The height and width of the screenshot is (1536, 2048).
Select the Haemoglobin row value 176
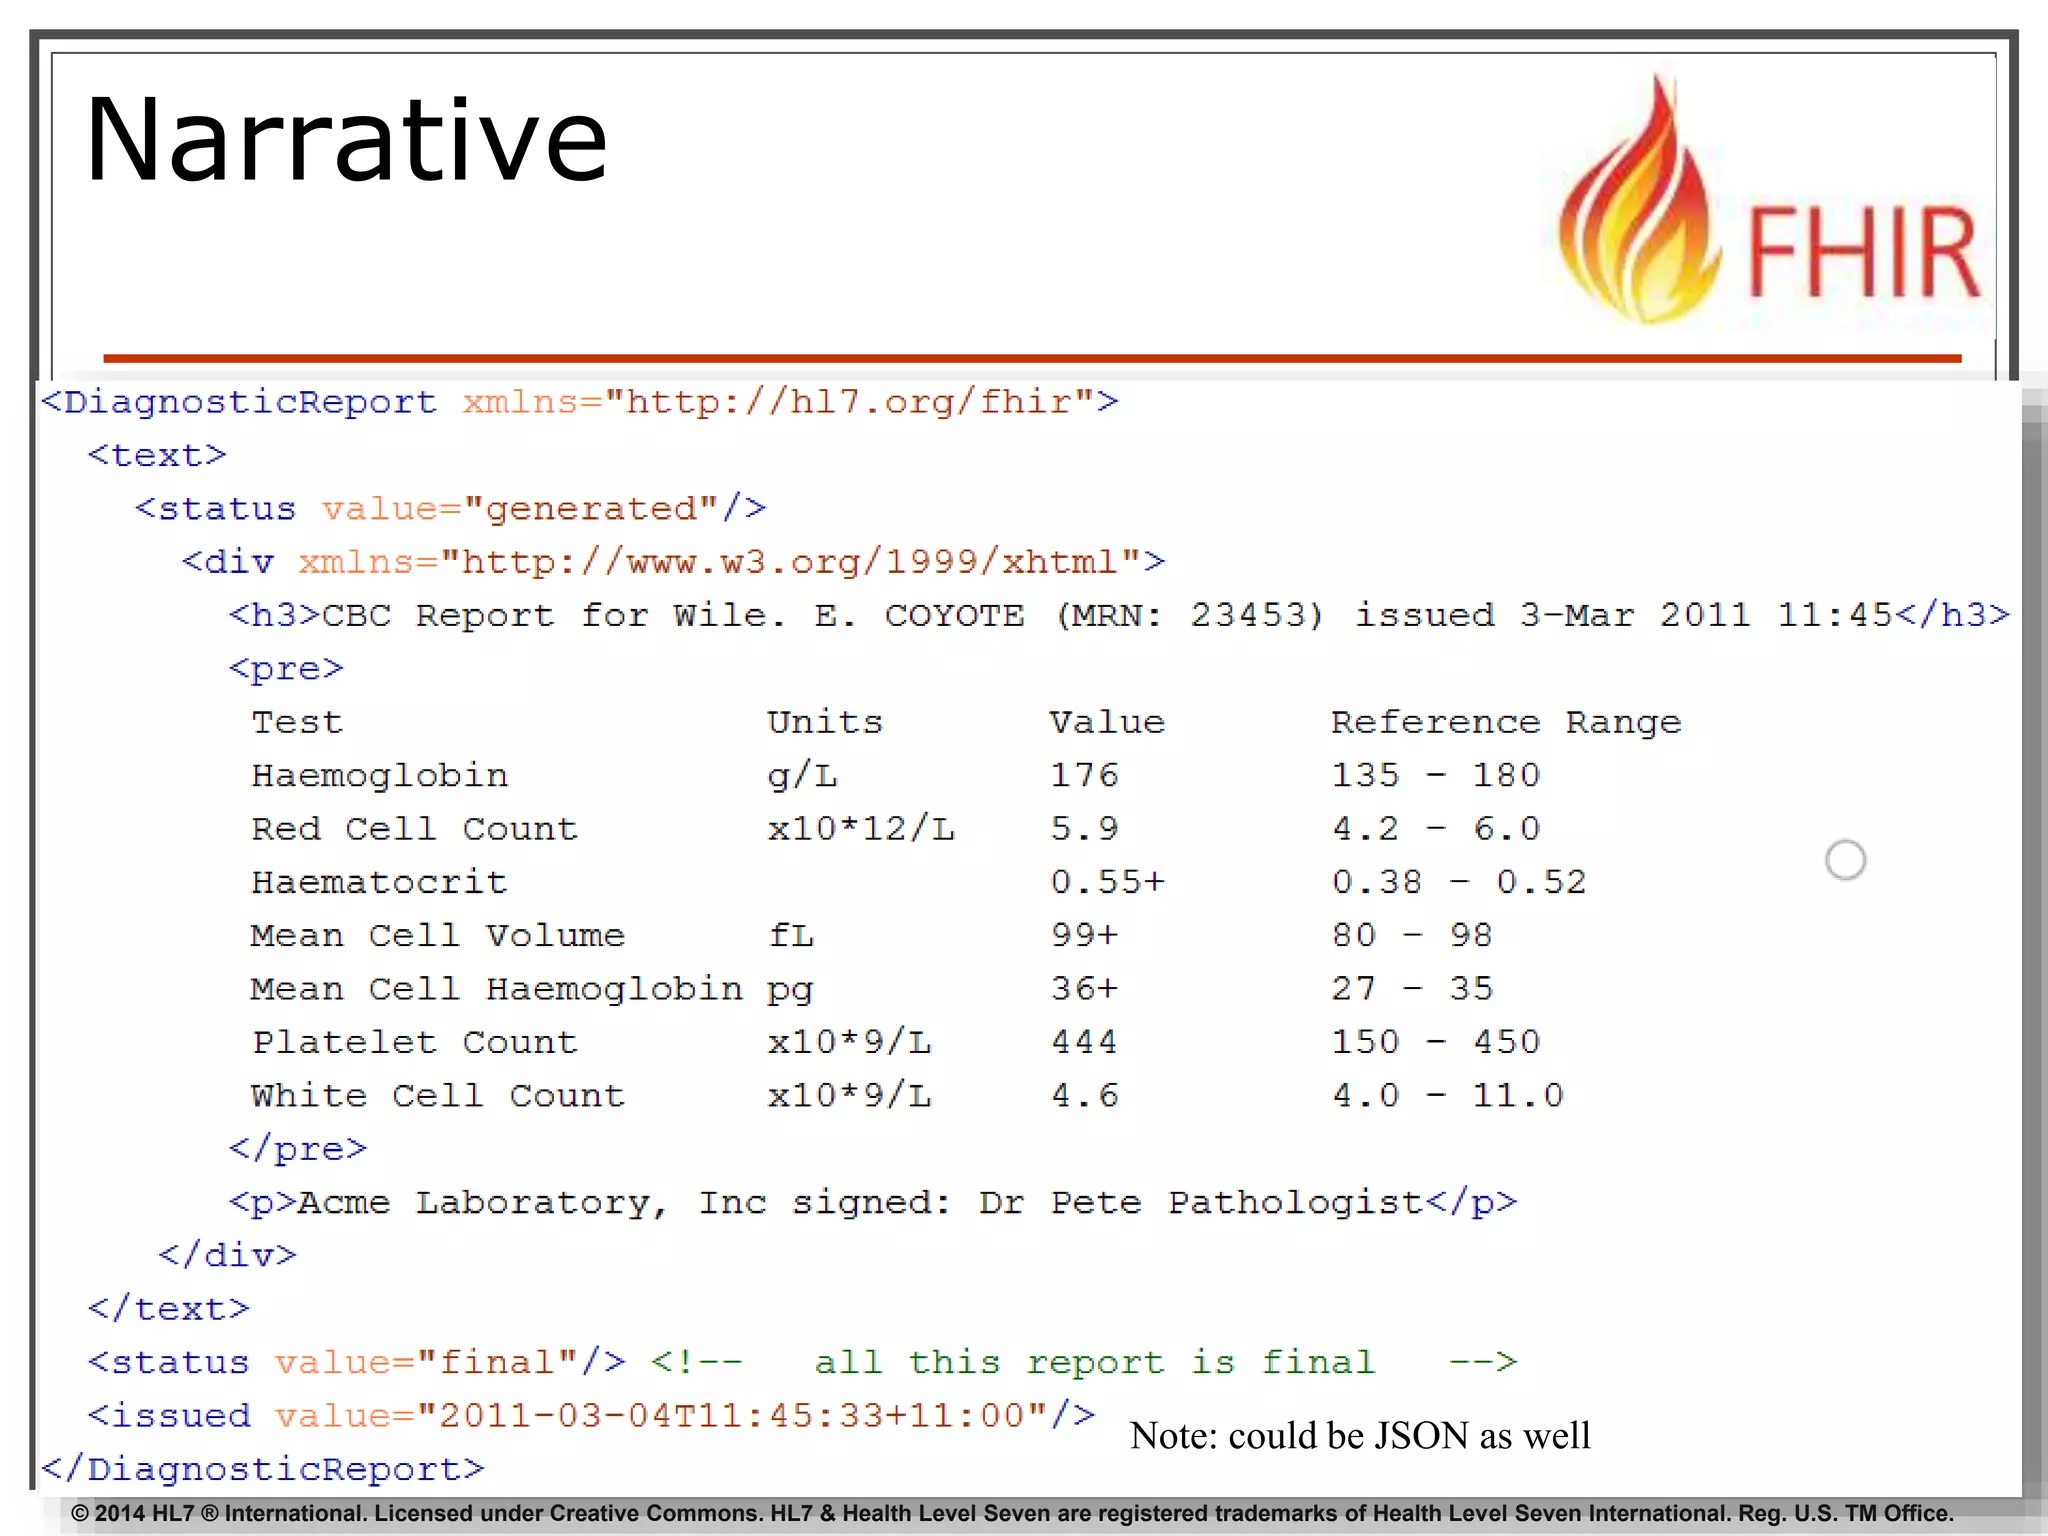click(x=1083, y=775)
